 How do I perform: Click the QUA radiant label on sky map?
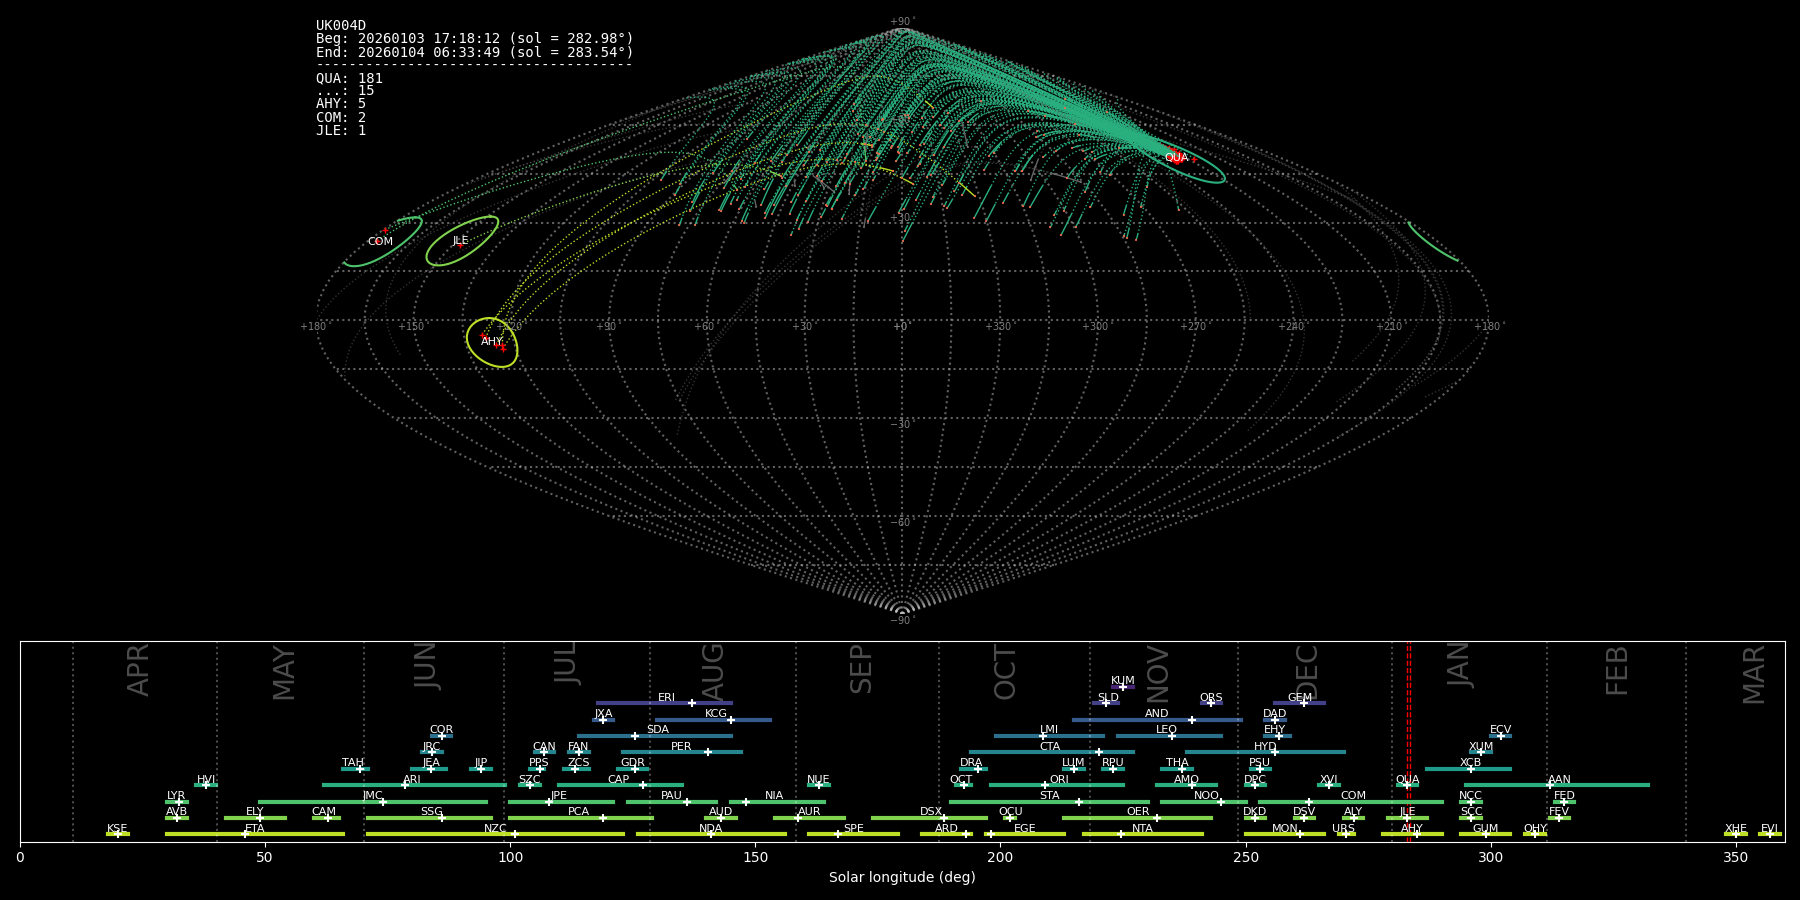[x=1176, y=158]
